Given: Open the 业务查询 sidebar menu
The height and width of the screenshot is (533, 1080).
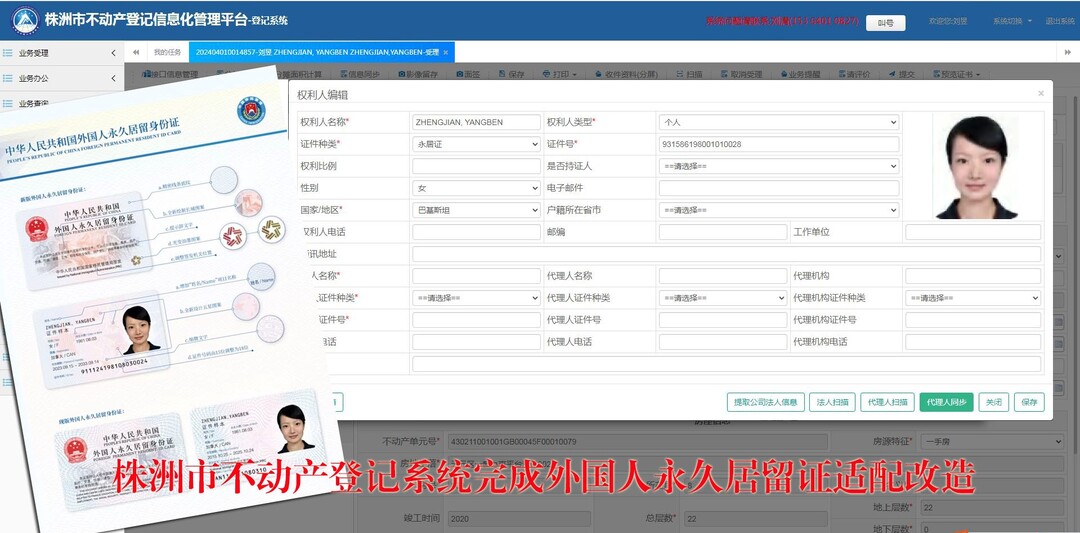Looking at the screenshot, I should tap(33, 104).
